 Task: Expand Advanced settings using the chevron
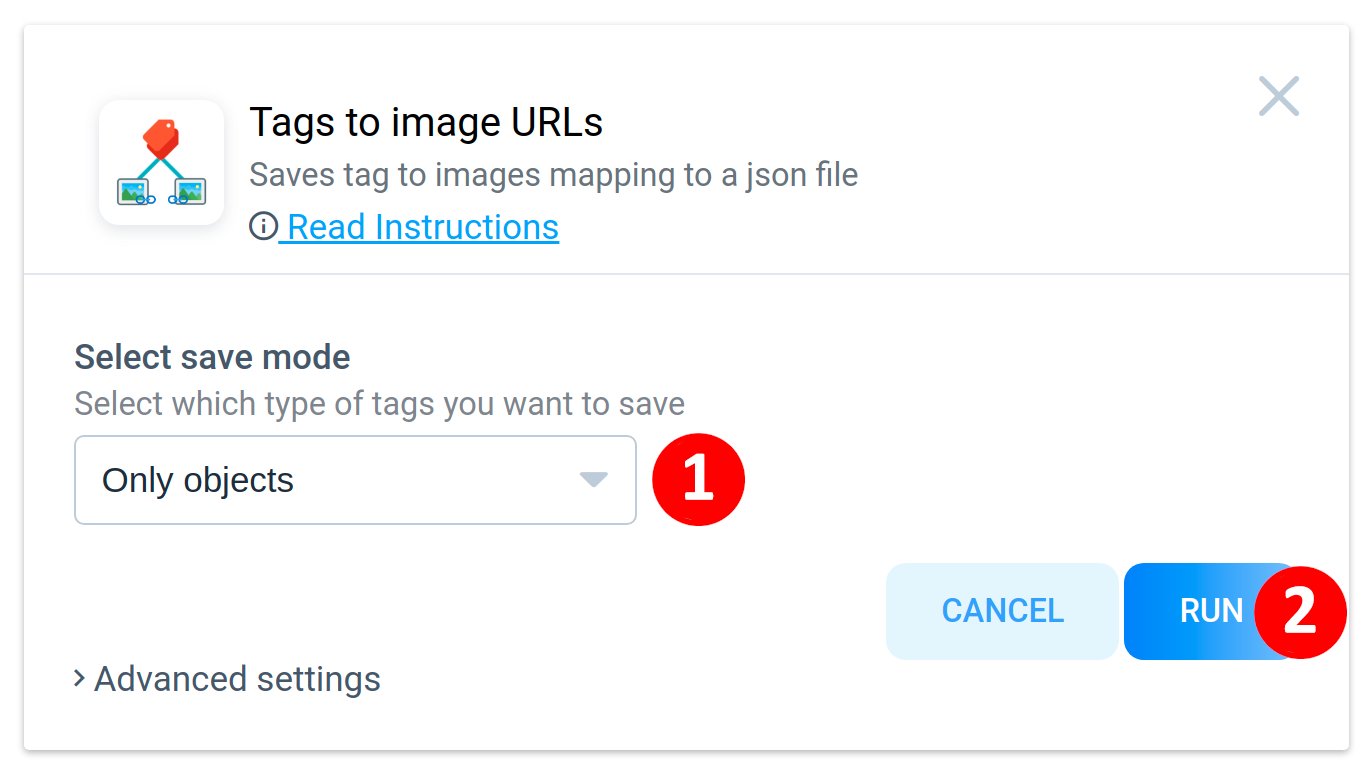click(79, 679)
